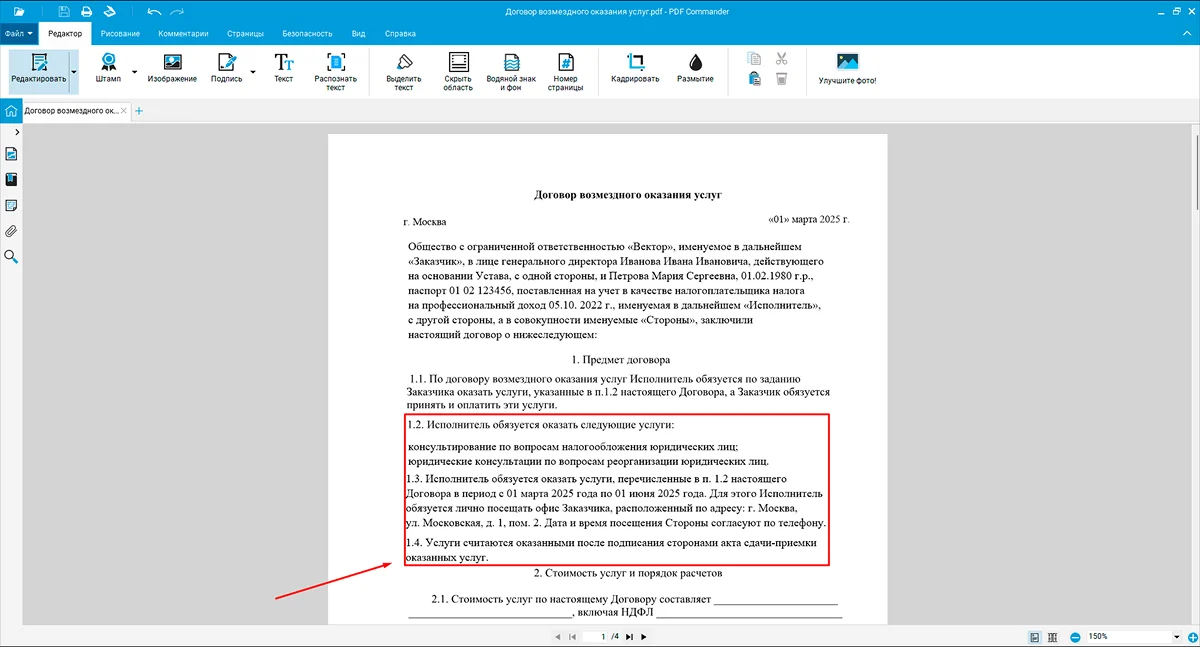Switch to single page view mode
Image resolution: width=1200 pixels, height=647 pixels.
point(1035,636)
